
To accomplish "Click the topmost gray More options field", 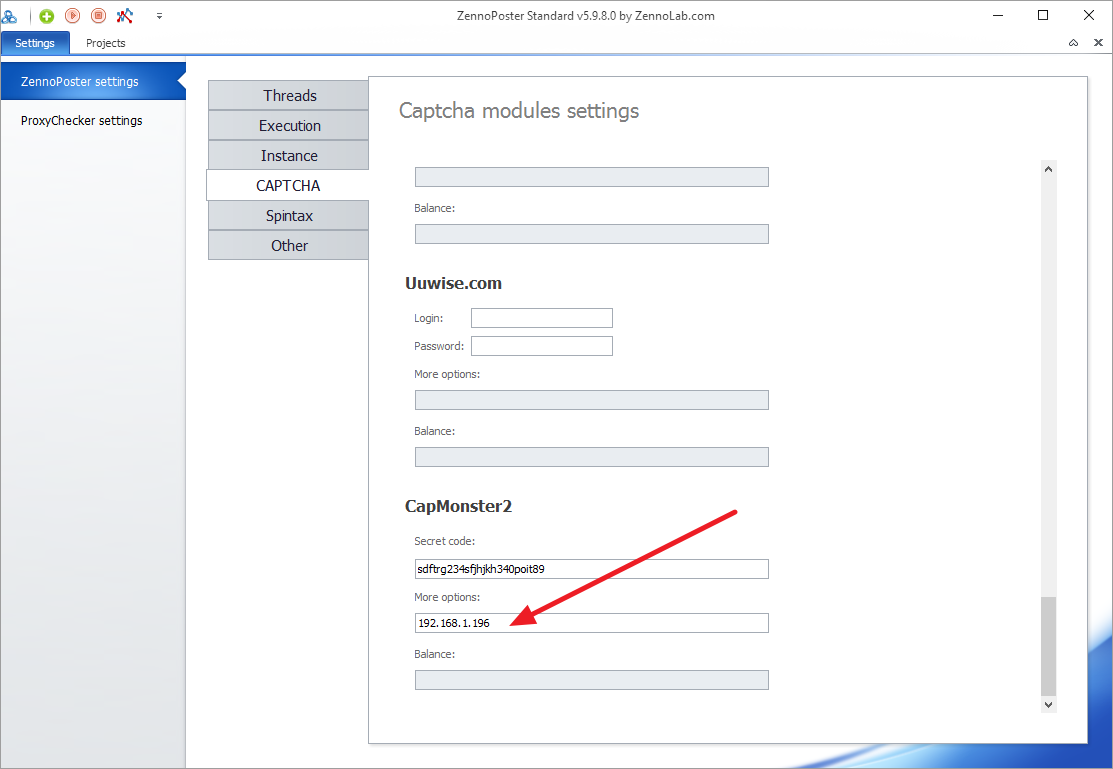I will [591, 177].
